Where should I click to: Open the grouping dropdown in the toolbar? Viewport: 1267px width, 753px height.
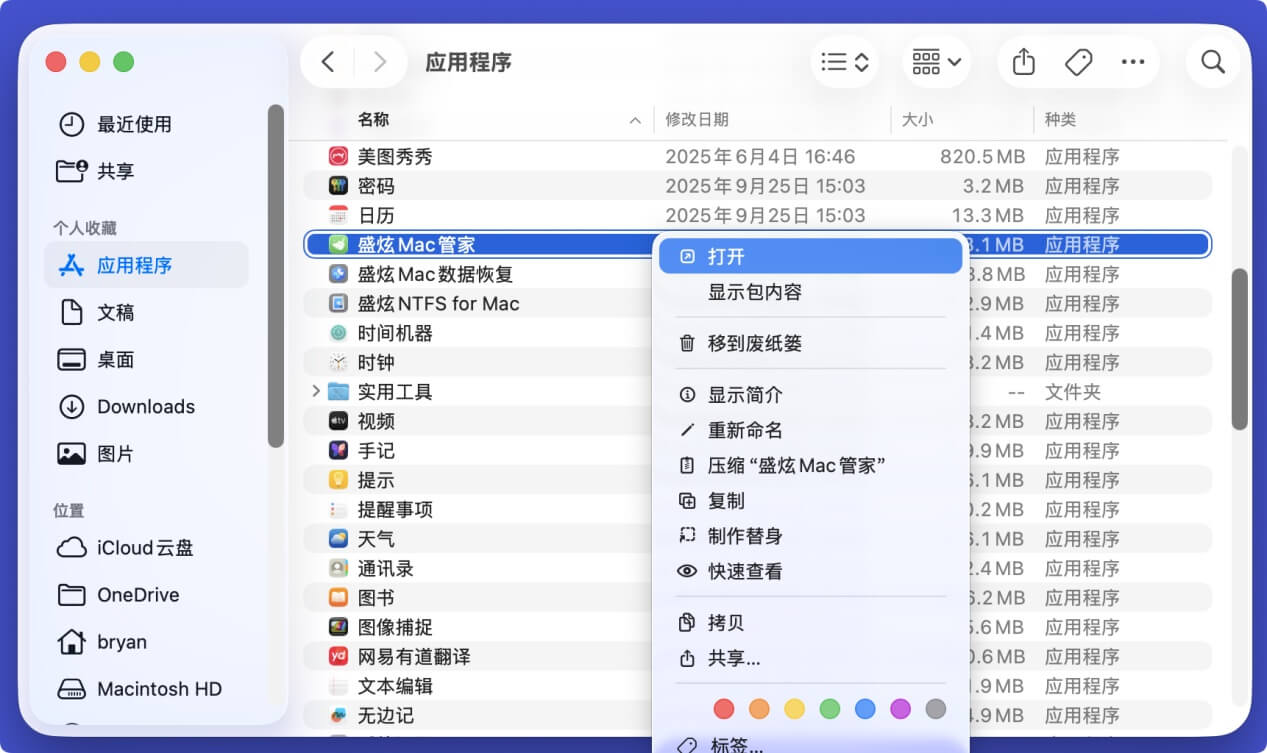coord(935,61)
